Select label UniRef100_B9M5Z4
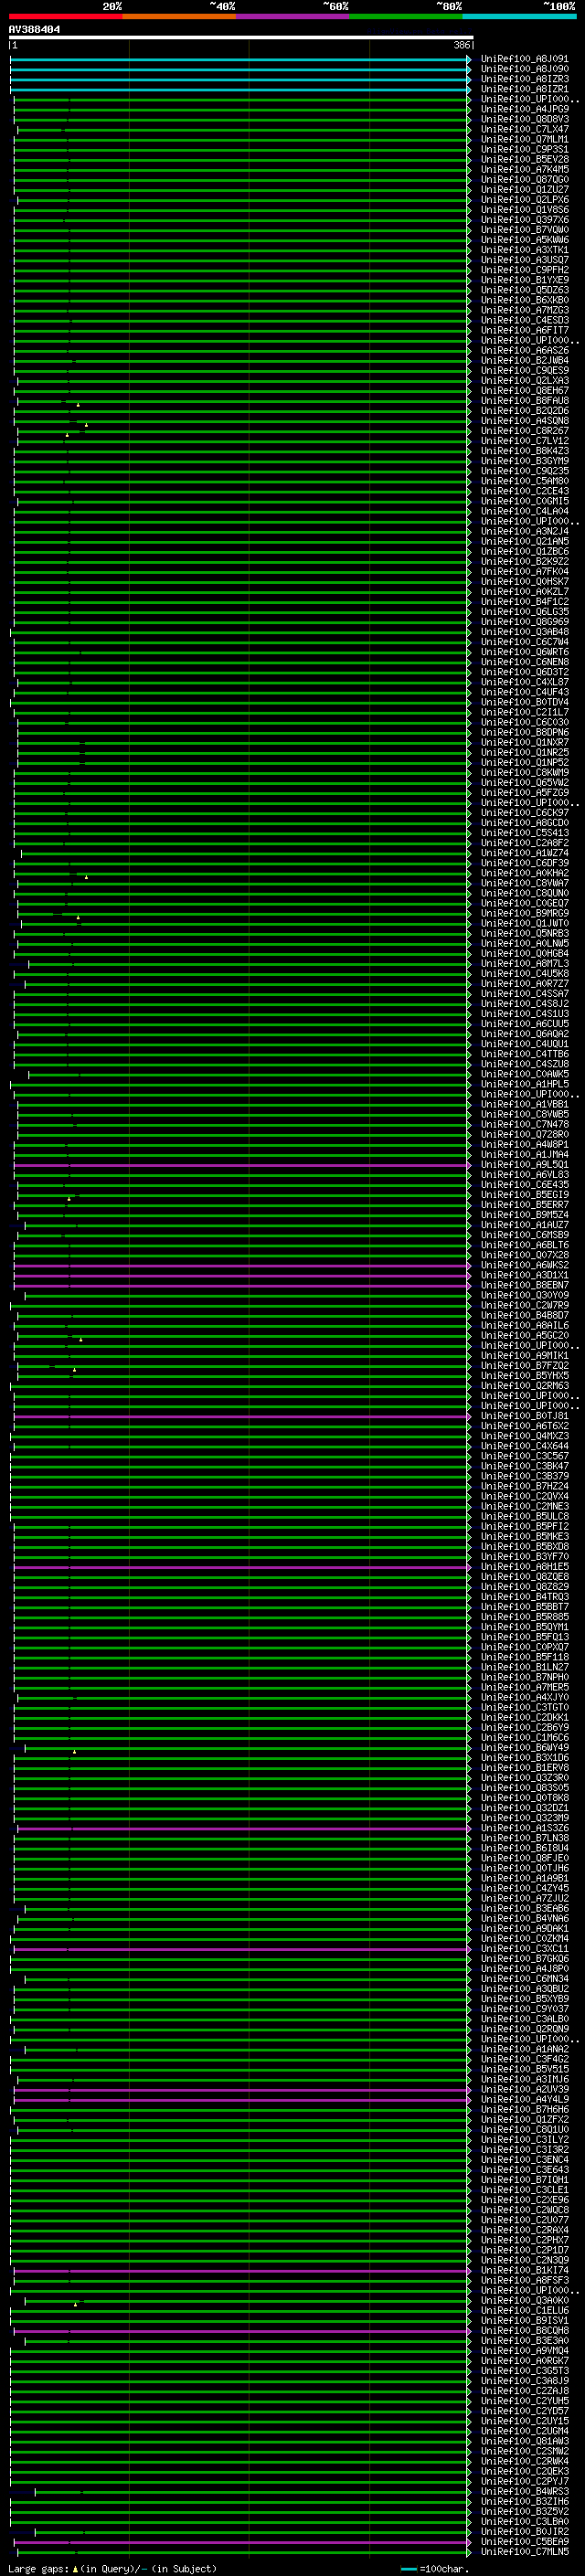585x2576 pixels. point(524,1215)
